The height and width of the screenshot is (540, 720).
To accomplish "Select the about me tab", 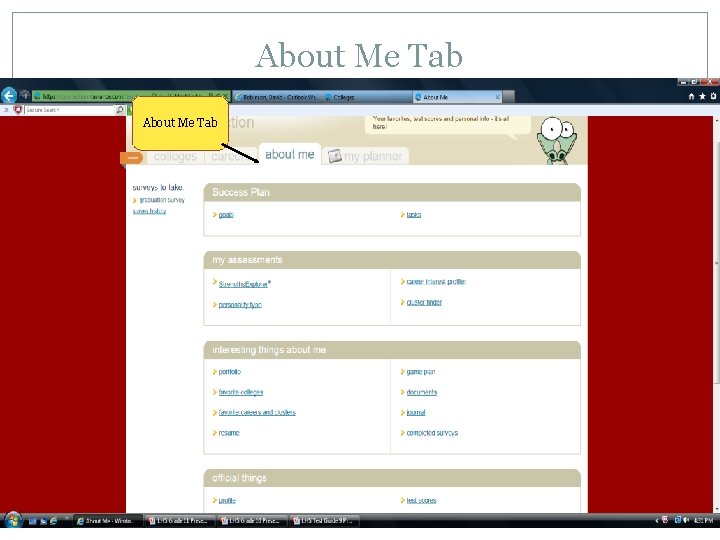I will pos(290,154).
